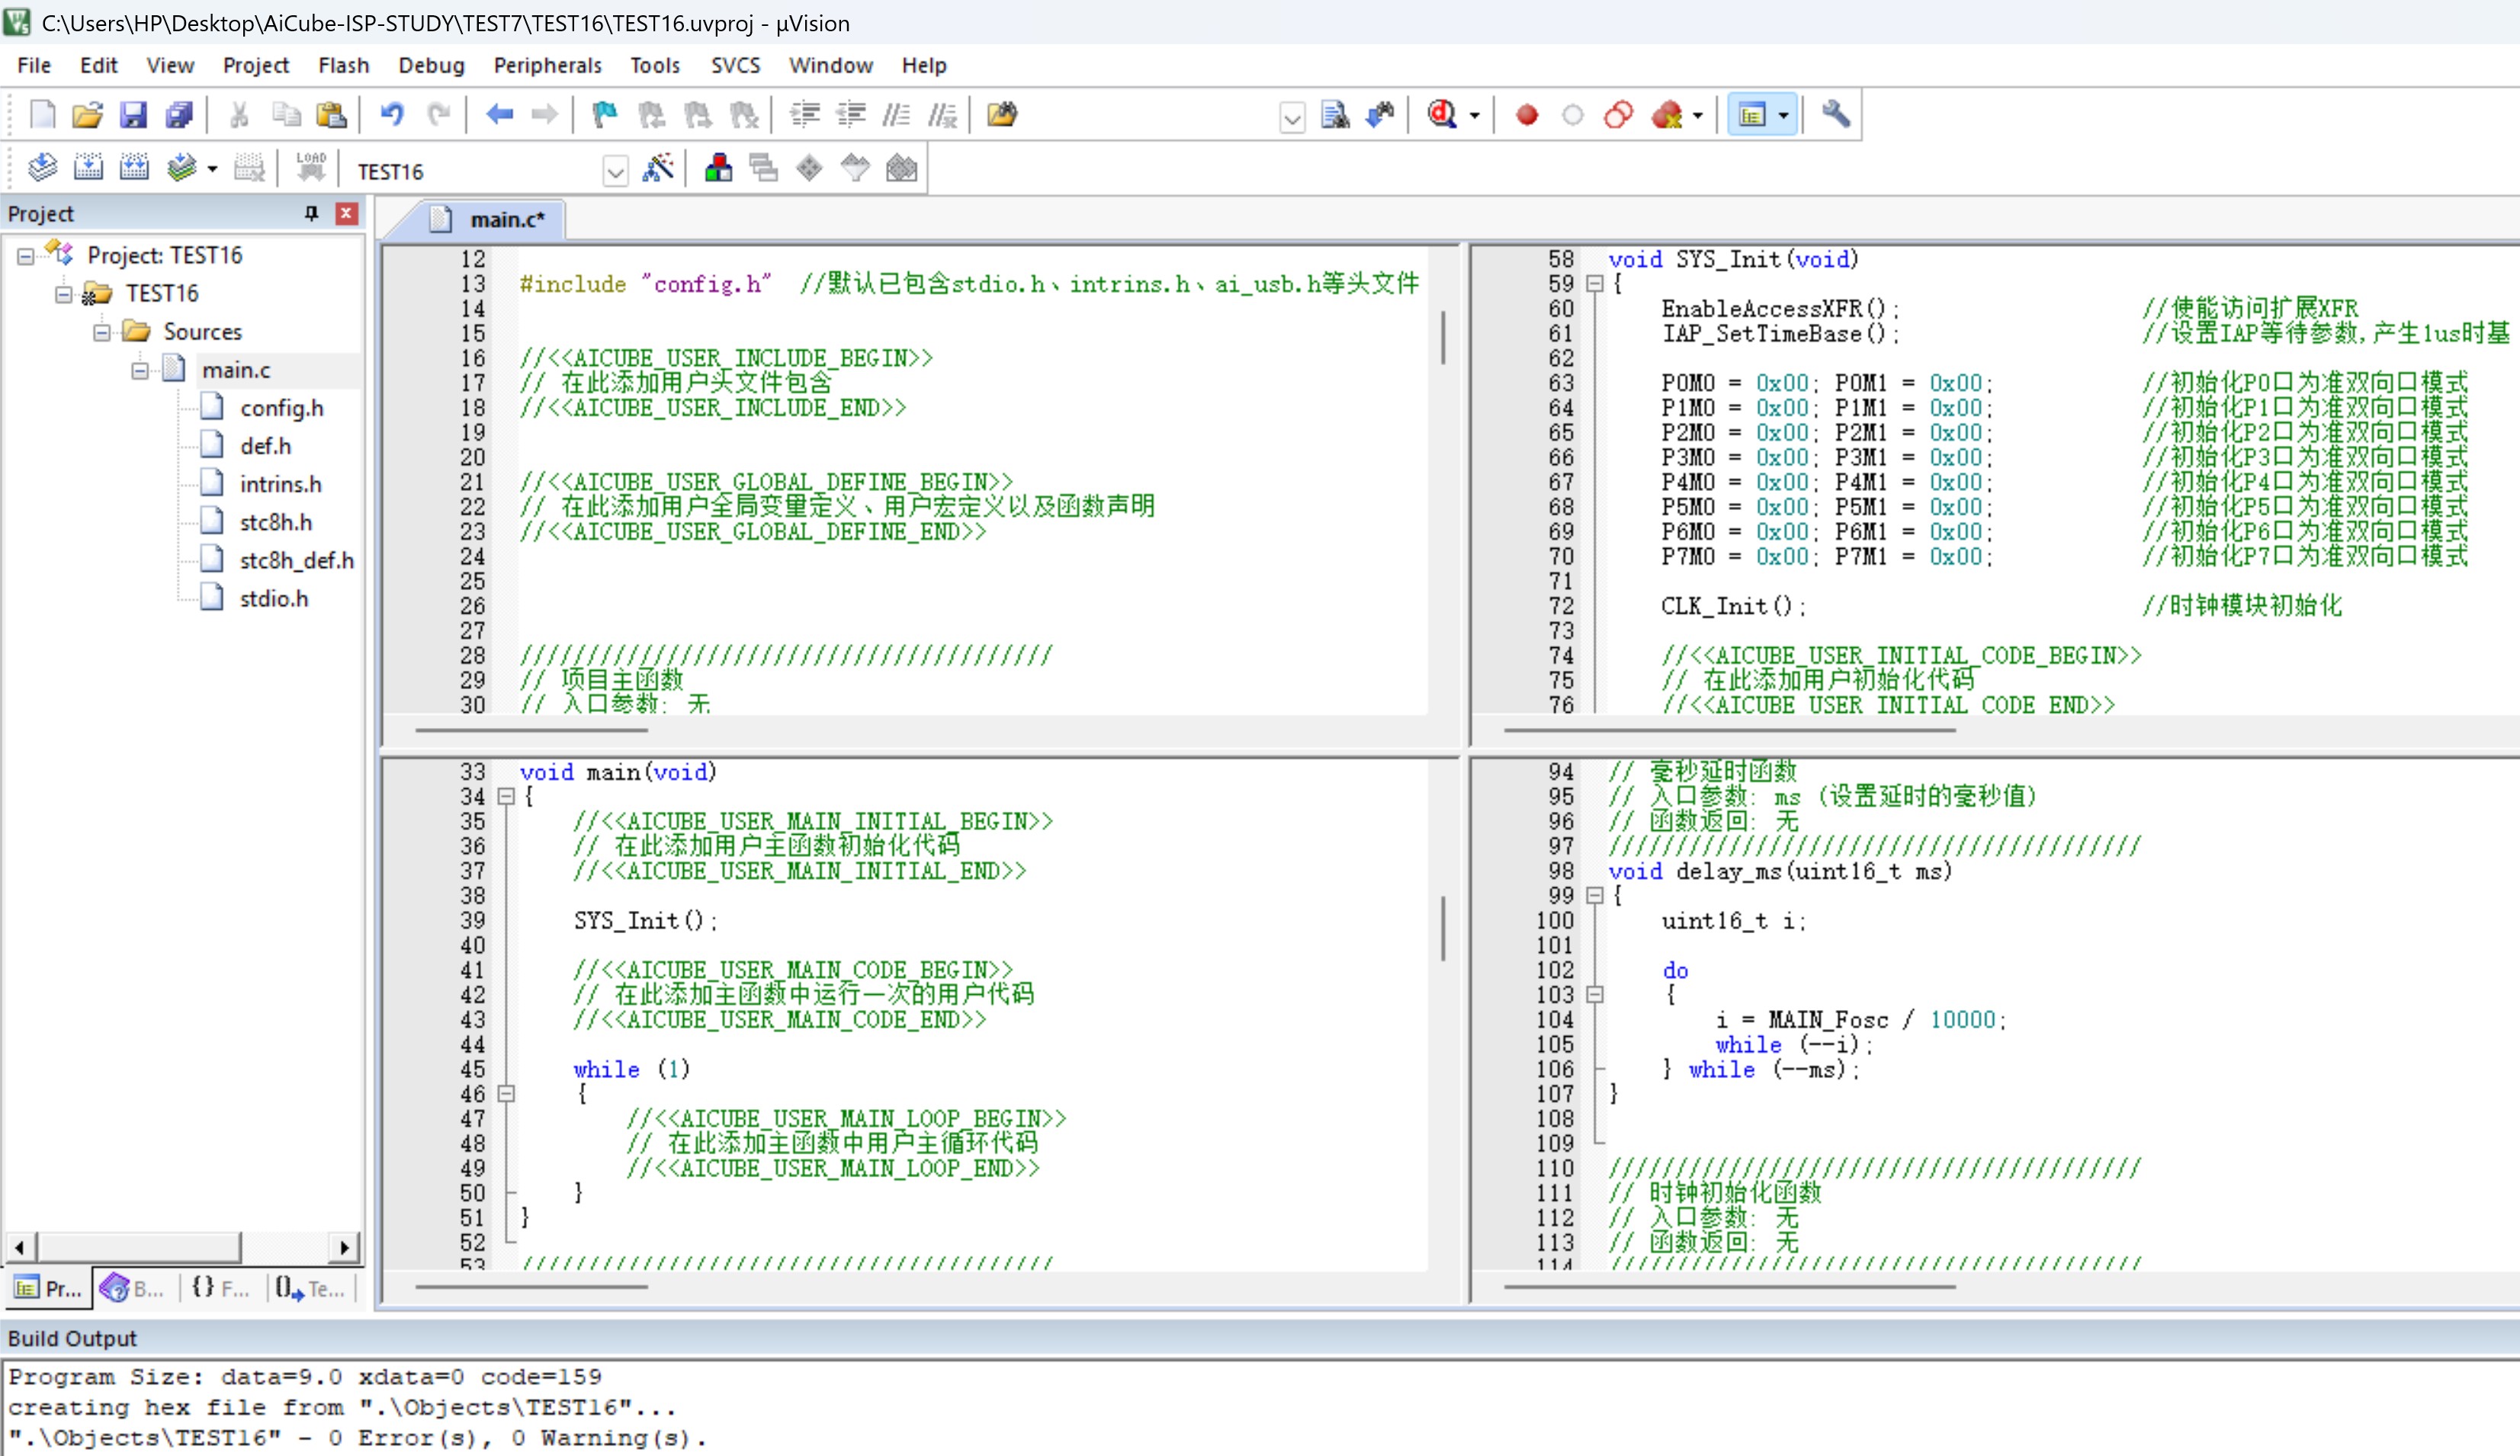Fold the while loop block at line 46
The image size is (2520, 1456).
[506, 1094]
